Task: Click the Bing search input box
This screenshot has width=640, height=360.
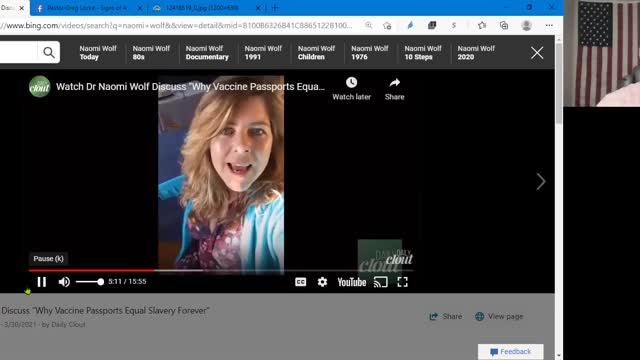Action: point(18,52)
